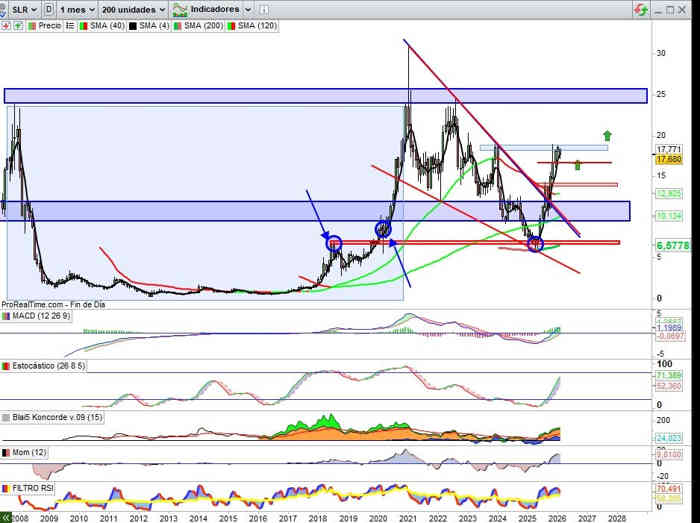Click the daily 'D' chart mode icon
Screen dimensions: 700x523
coord(50,8)
